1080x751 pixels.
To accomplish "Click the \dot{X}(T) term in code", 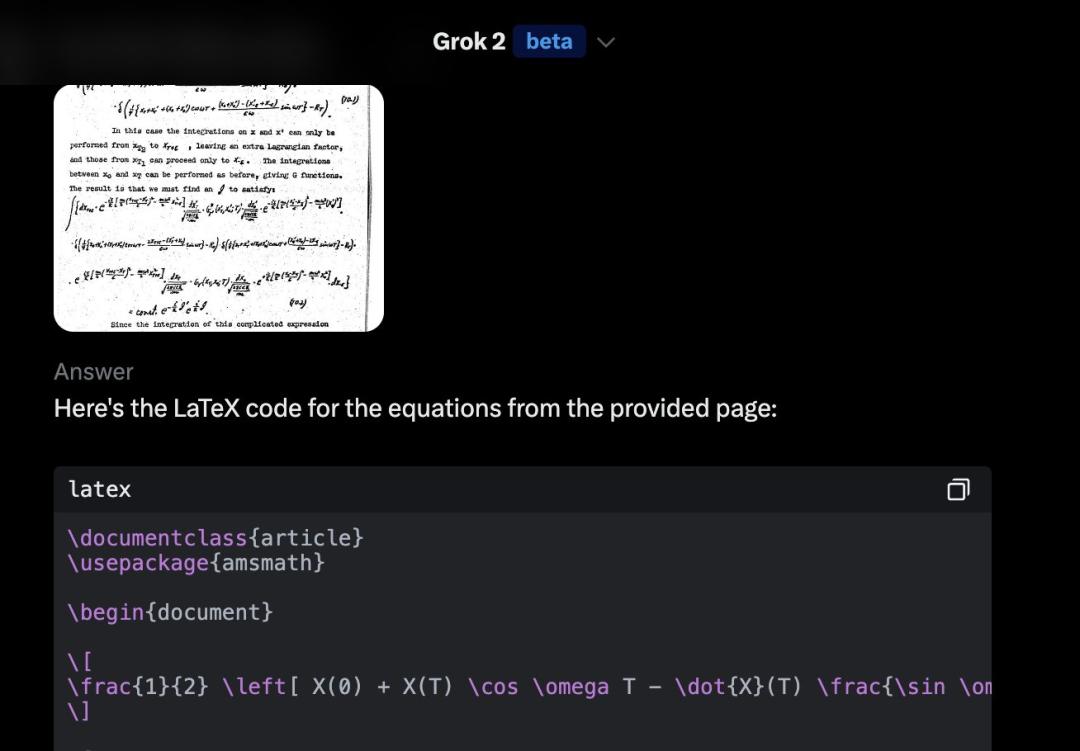I will coord(738,686).
